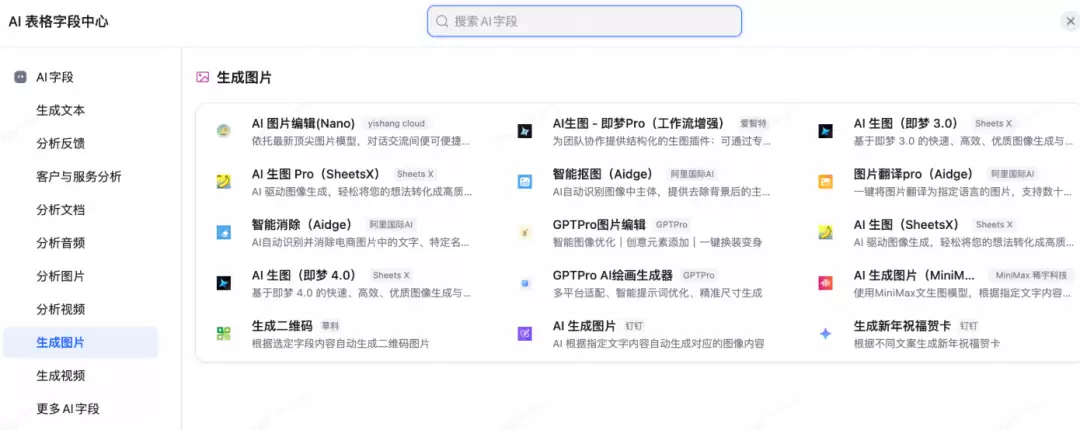Click the 智能抠图（Aidge）icon

tap(524, 181)
